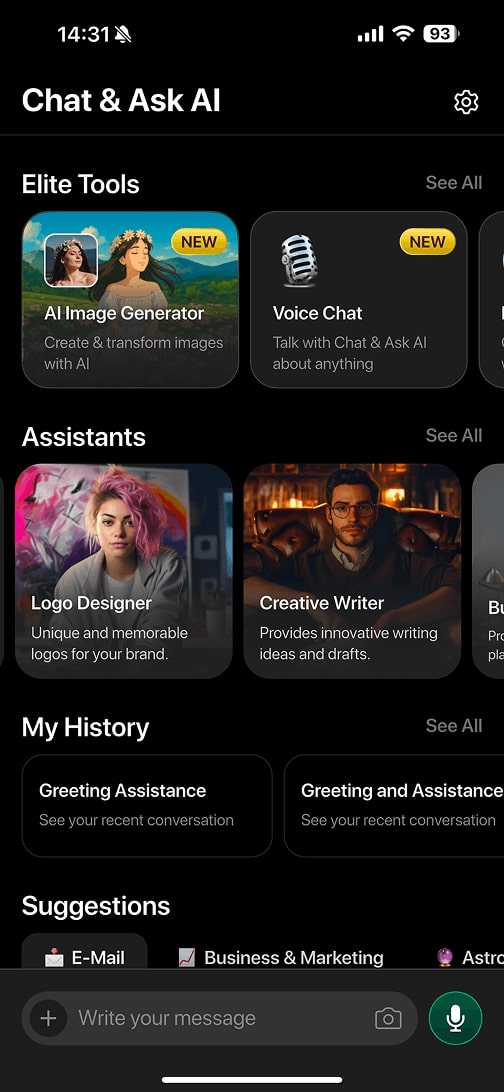Tap the plus attachment icon
This screenshot has height=1092, width=504.
48,1018
